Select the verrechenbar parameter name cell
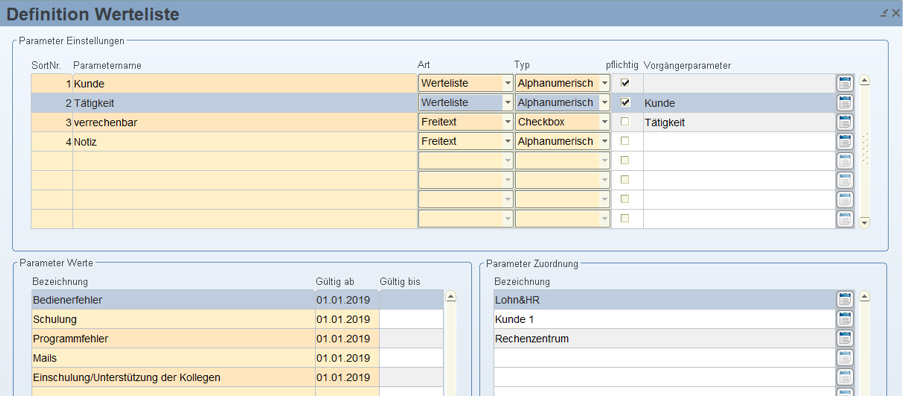 245,122
